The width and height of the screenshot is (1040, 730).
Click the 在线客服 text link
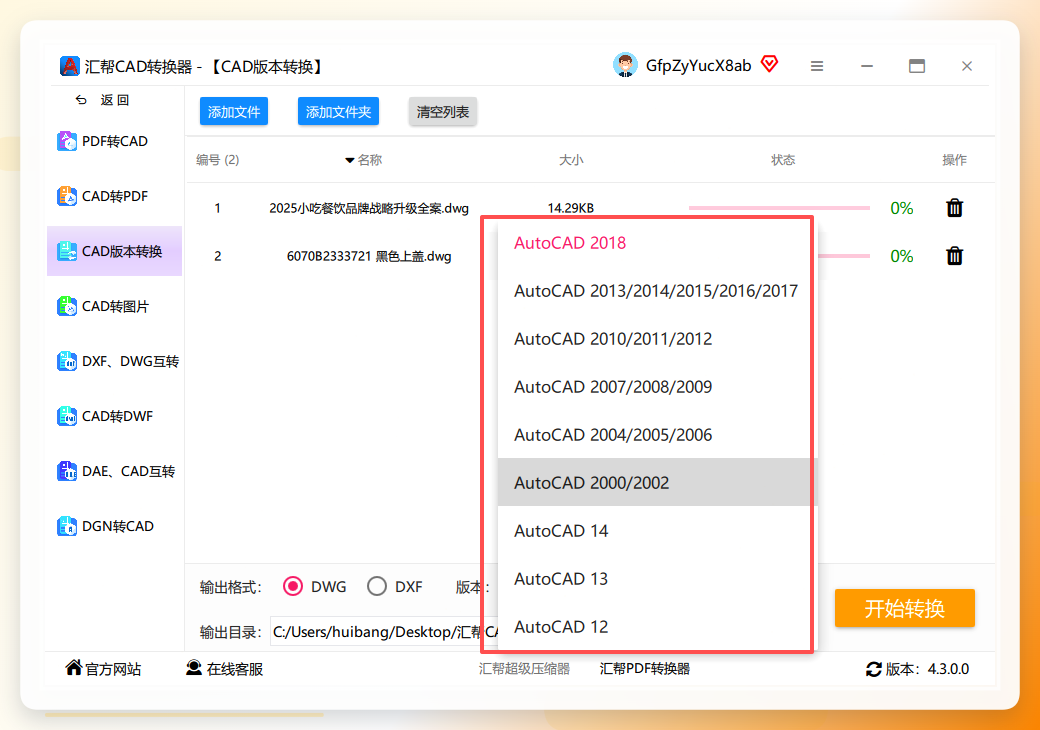point(235,669)
